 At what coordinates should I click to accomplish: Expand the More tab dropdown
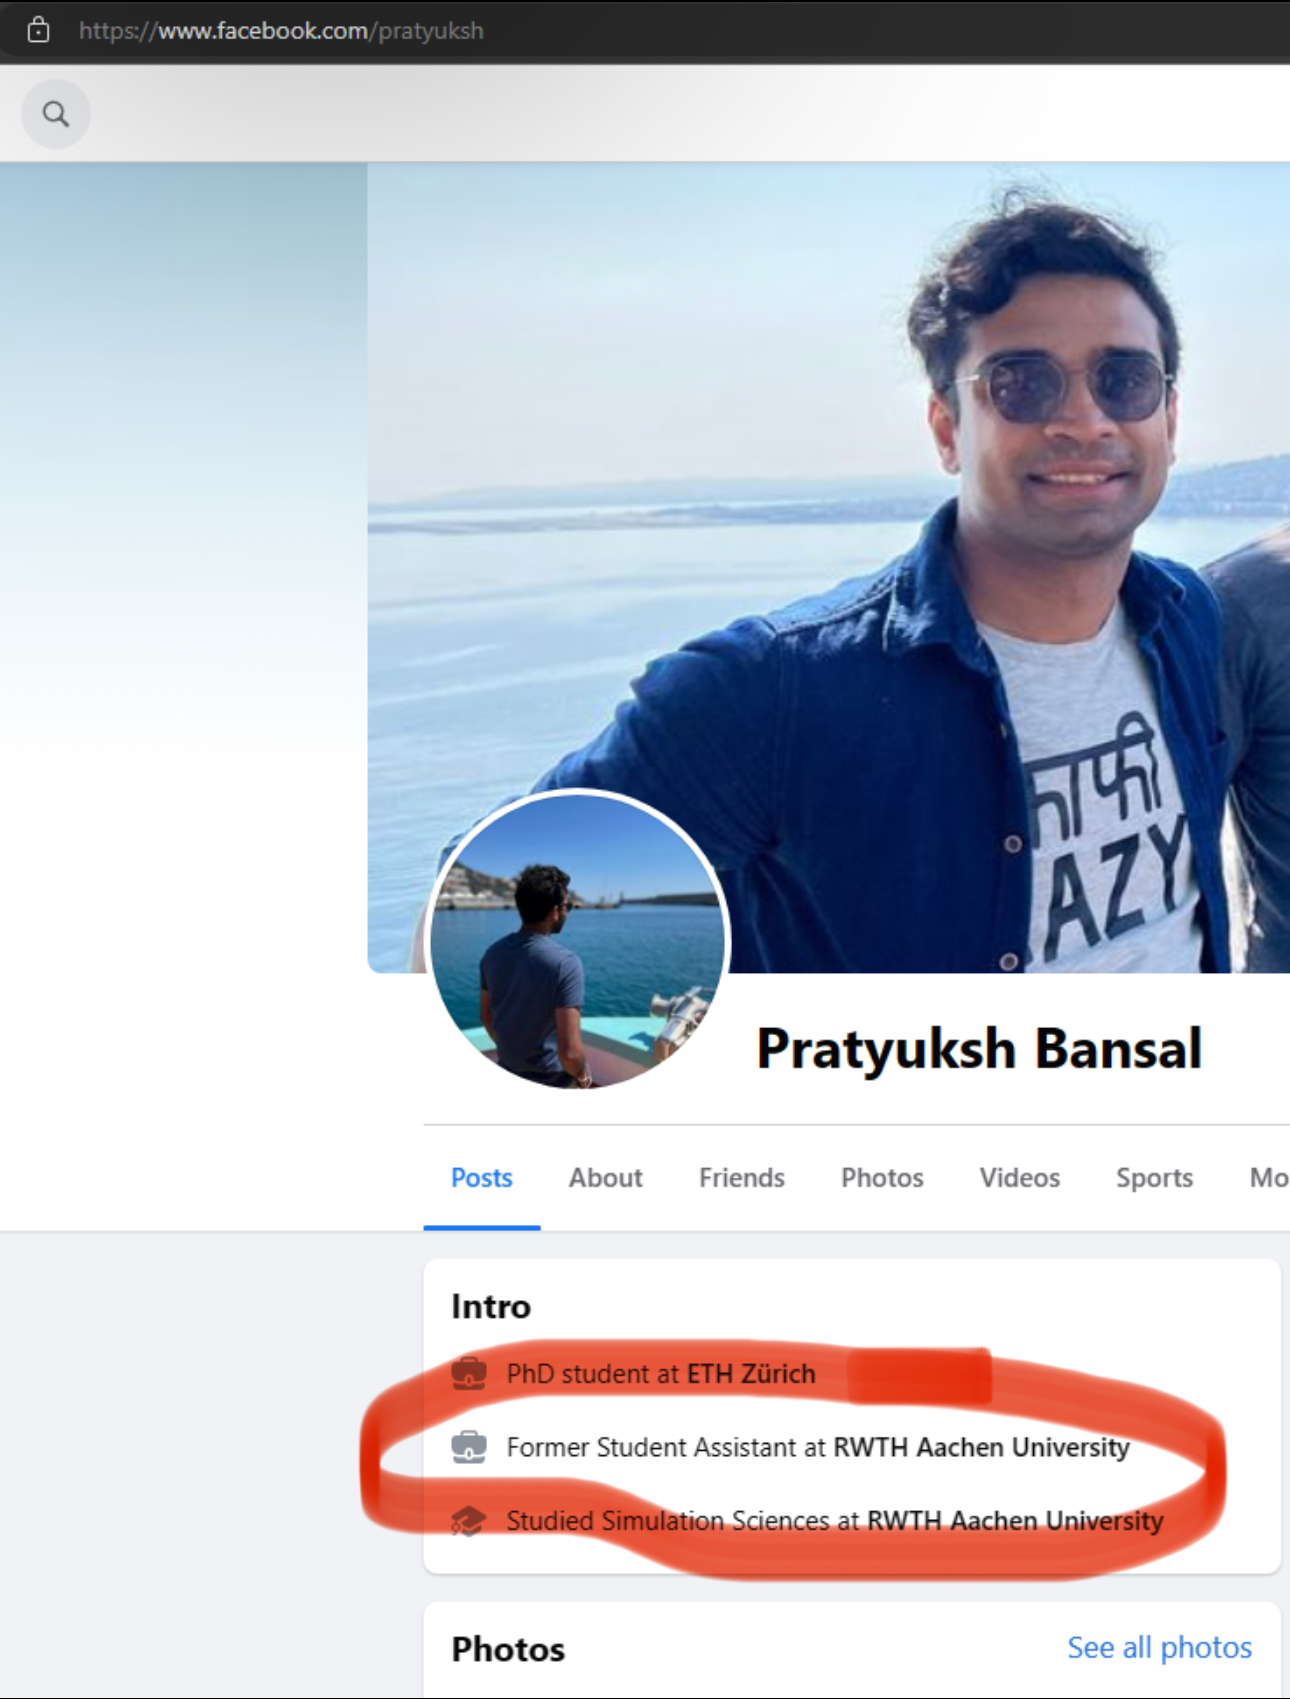coord(1268,1178)
